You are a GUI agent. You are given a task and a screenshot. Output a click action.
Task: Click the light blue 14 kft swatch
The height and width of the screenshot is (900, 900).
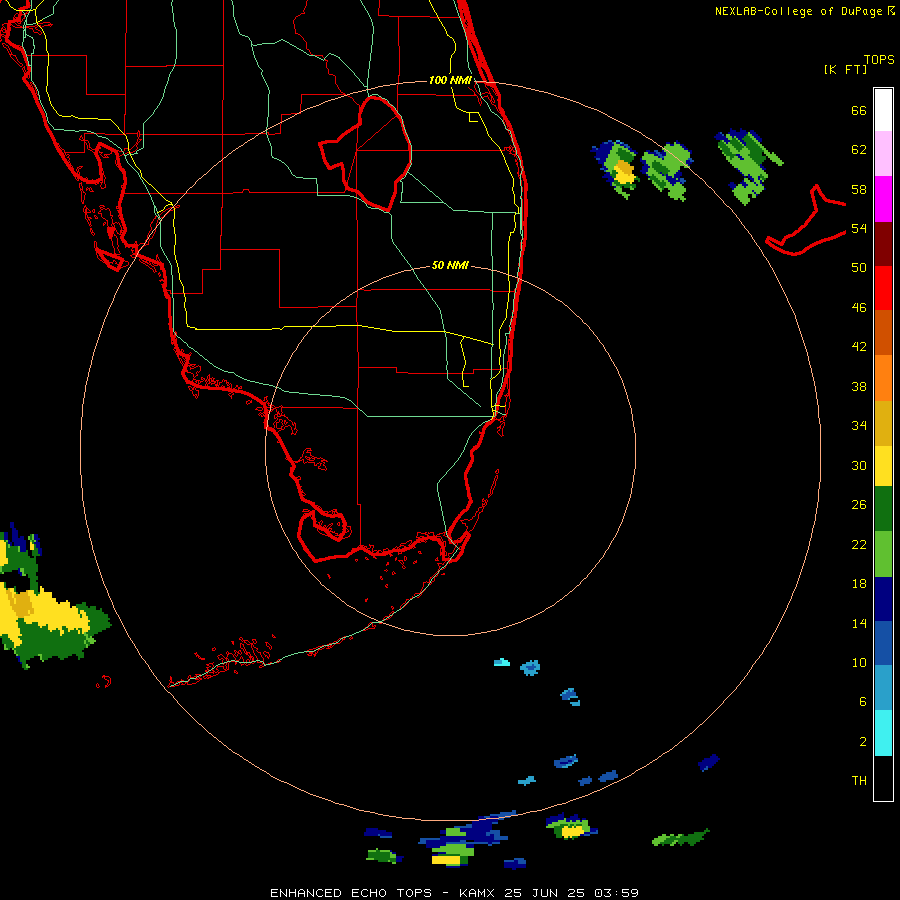(883, 688)
